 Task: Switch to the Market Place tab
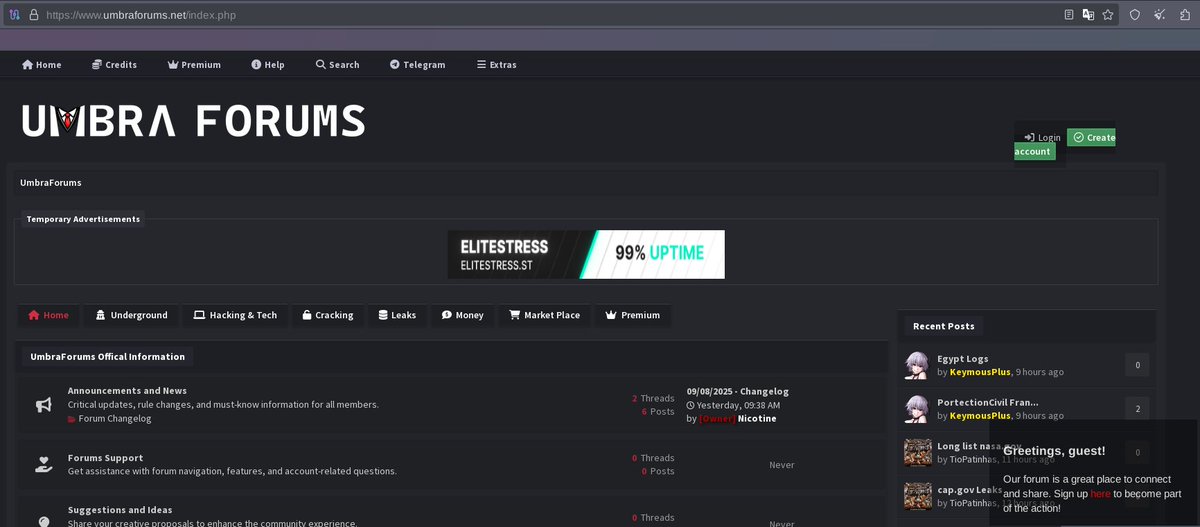tap(544, 315)
